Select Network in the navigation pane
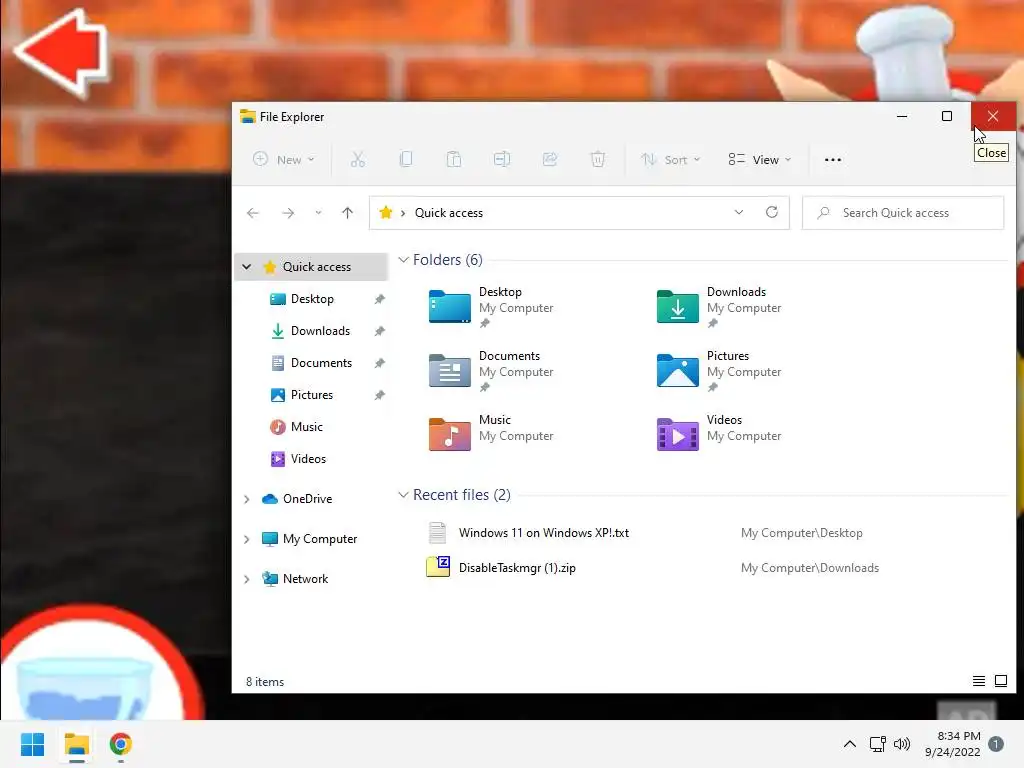The height and width of the screenshot is (768, 1024). 306,579
